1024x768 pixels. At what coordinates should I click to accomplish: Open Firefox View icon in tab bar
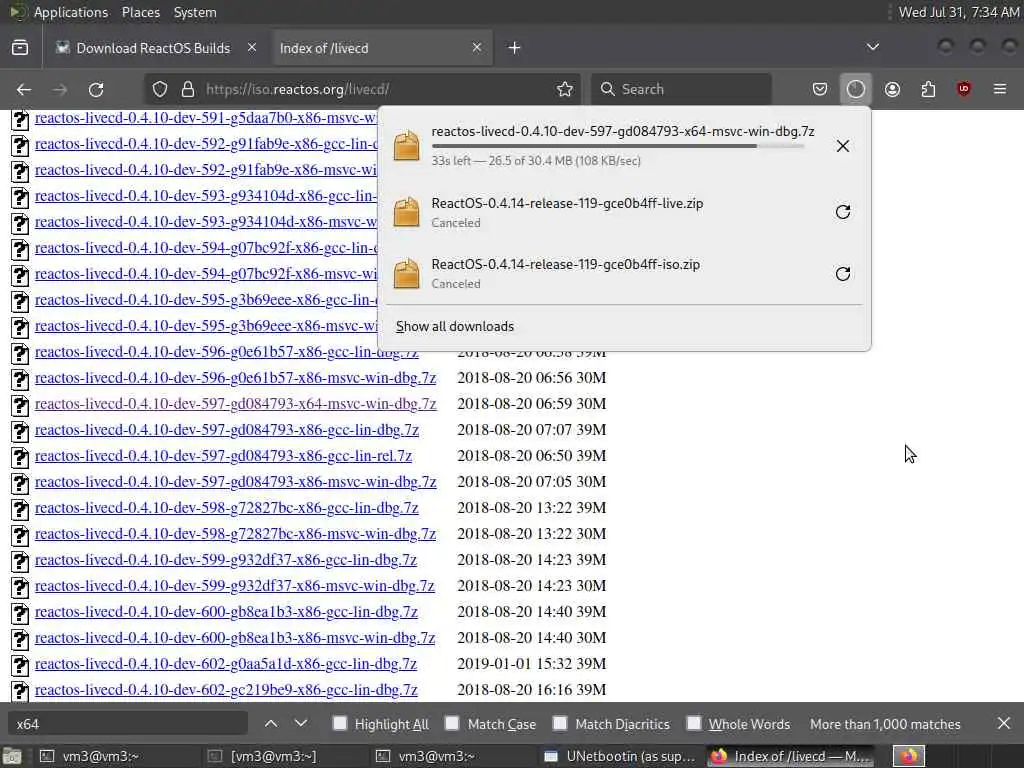pyautogui.click(x=20, y=48)
